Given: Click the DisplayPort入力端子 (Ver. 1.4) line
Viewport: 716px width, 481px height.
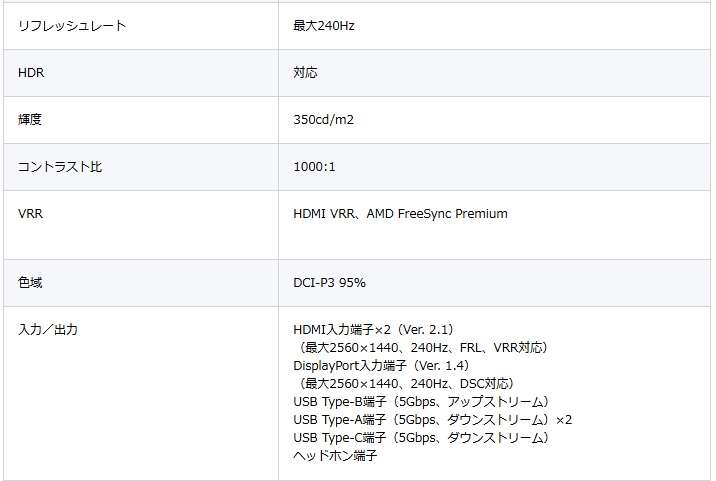Looking at the screenshot, I should pyautogui.click(x=381, y=365).
